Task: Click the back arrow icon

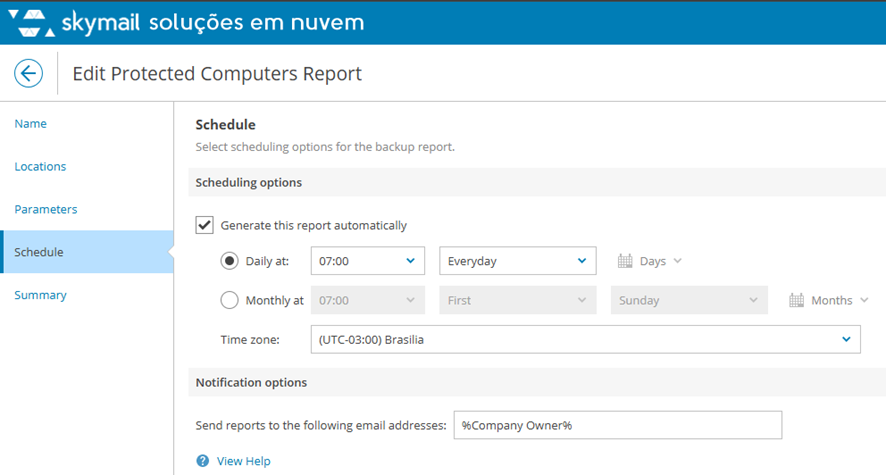Action: coord(28,73)
